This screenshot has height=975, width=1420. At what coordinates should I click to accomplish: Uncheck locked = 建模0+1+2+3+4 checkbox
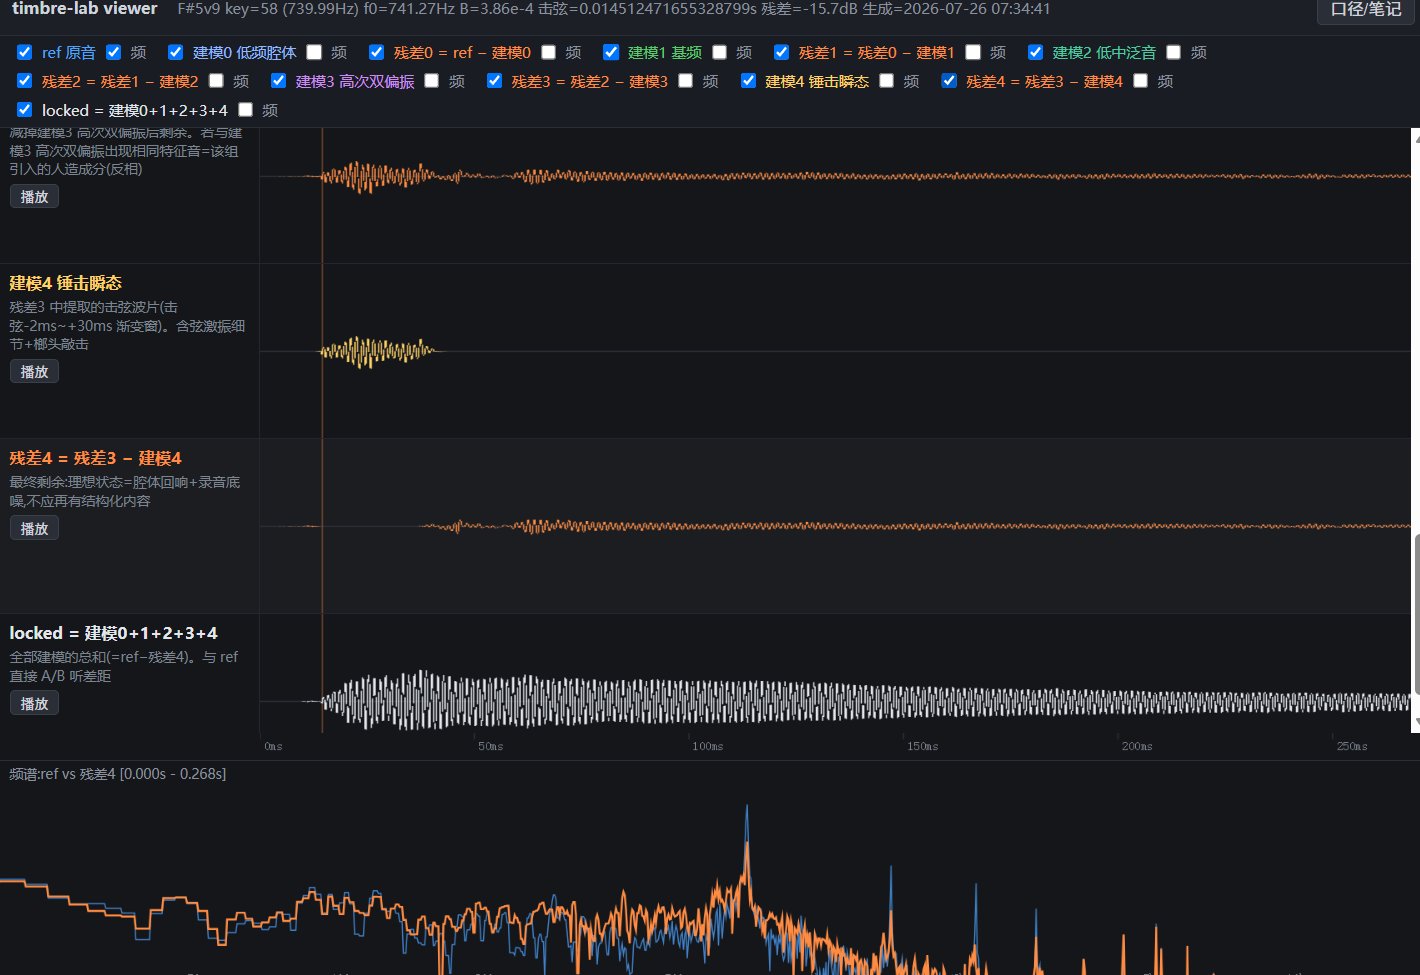click(25, 110)
